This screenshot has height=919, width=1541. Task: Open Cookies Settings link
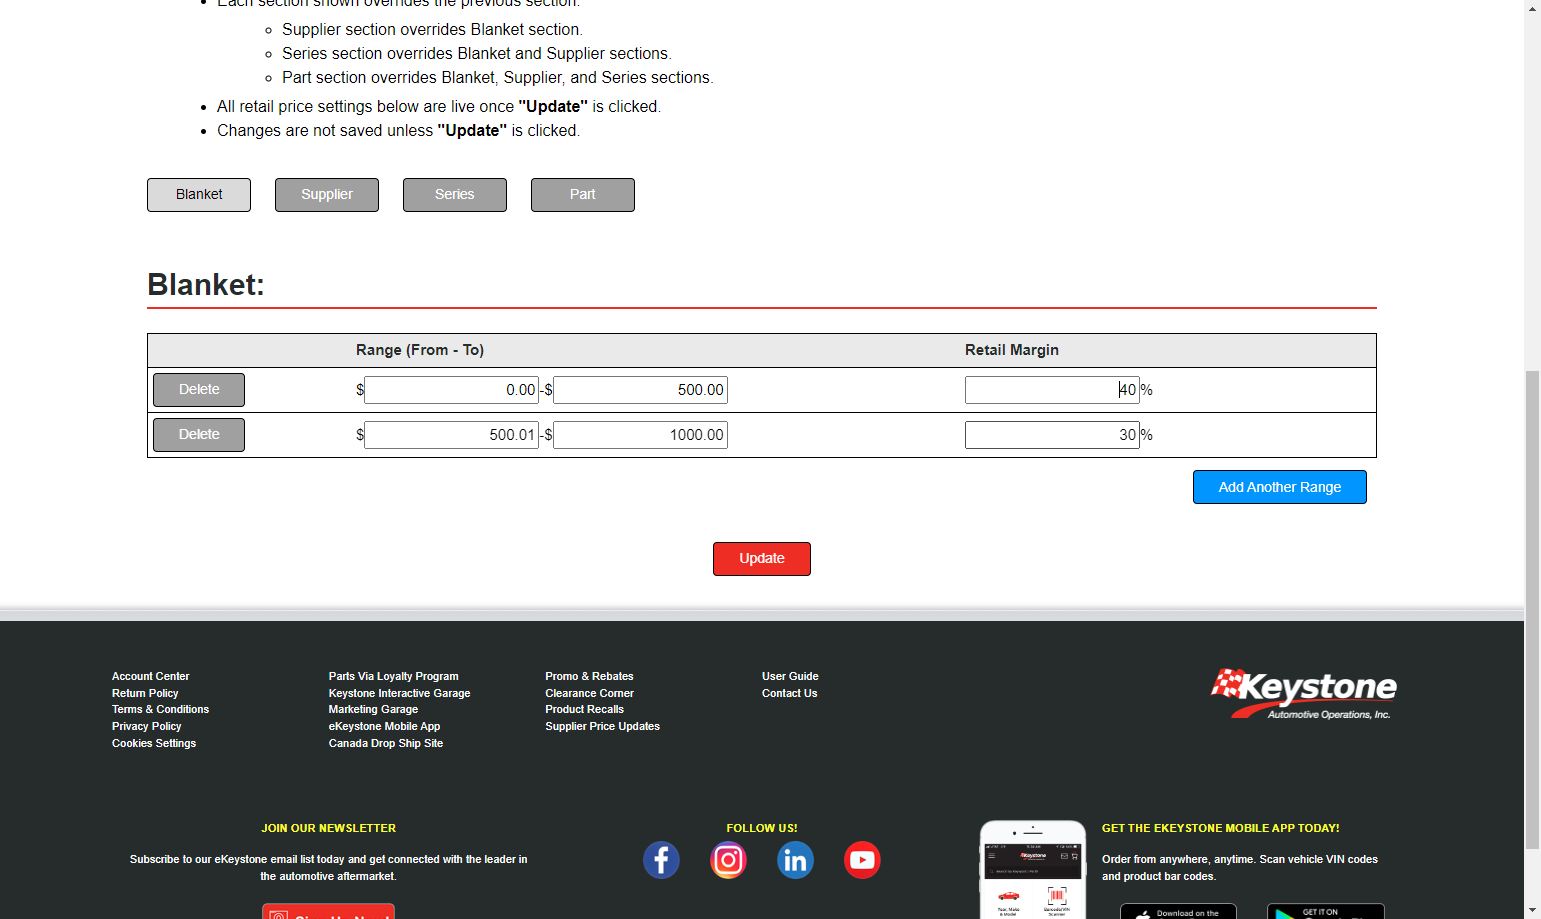click(x=154, y=744)
